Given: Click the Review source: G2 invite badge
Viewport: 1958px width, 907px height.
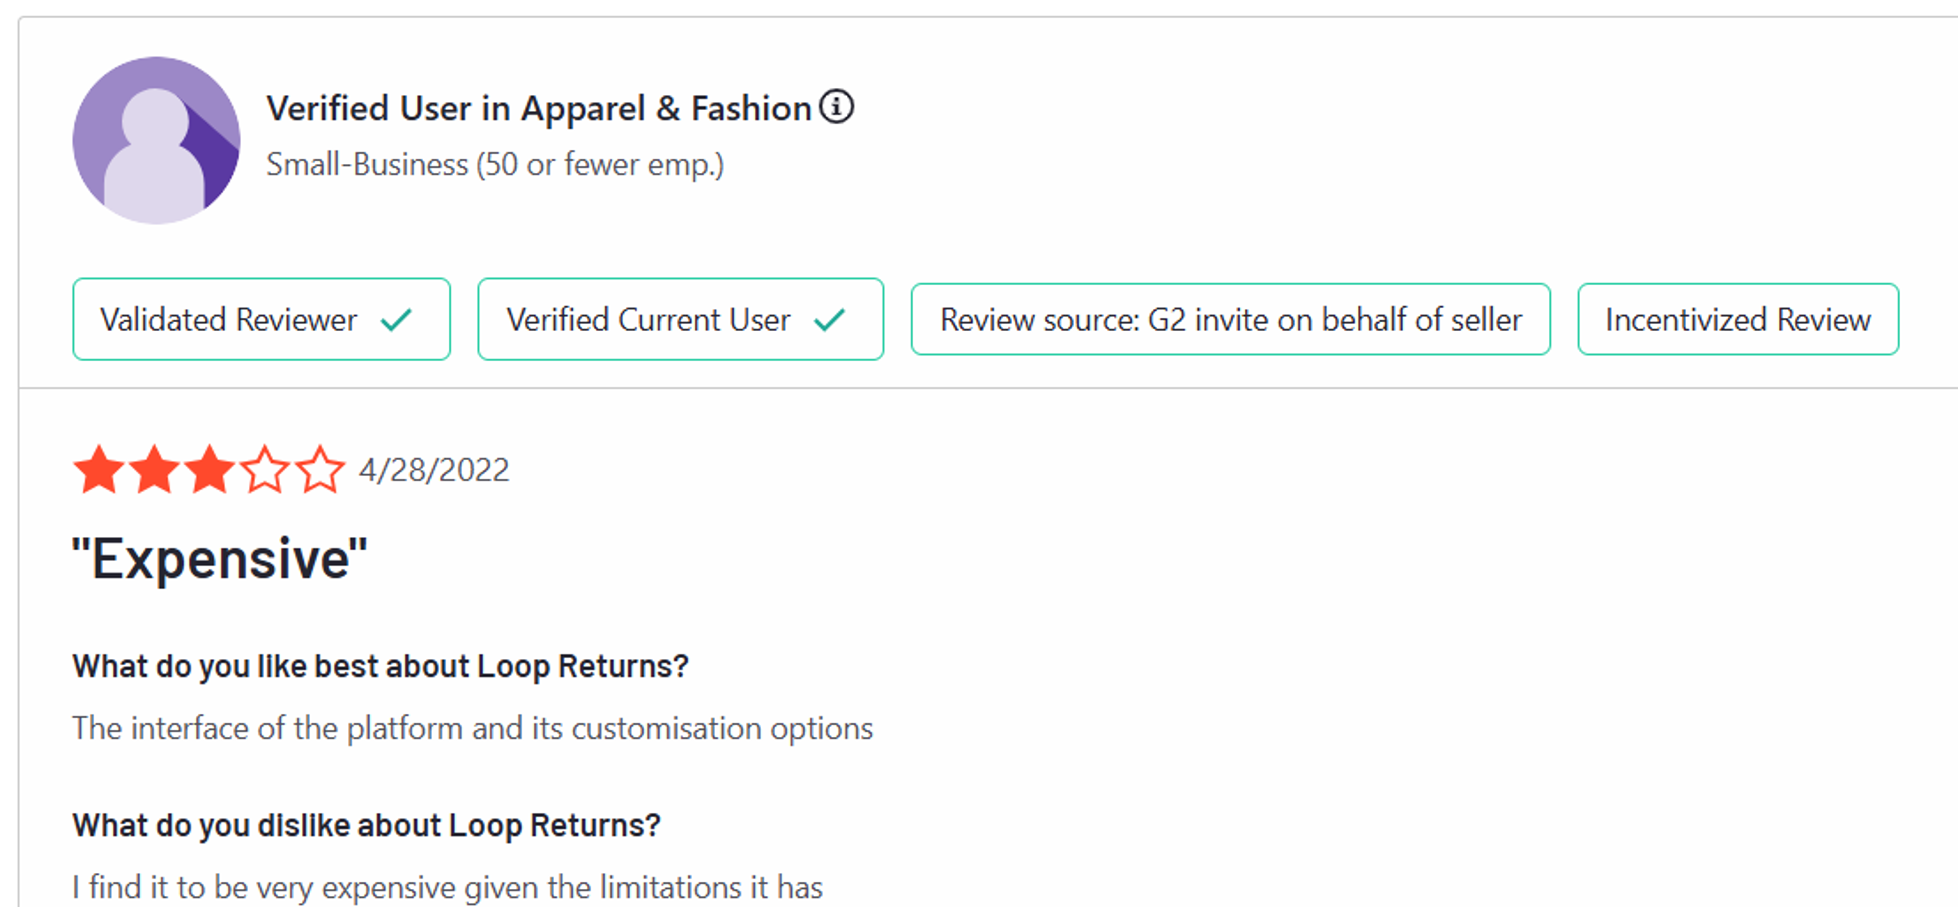Looking at the screenshot, I should pyautogui.click(x=1229, y=319).
